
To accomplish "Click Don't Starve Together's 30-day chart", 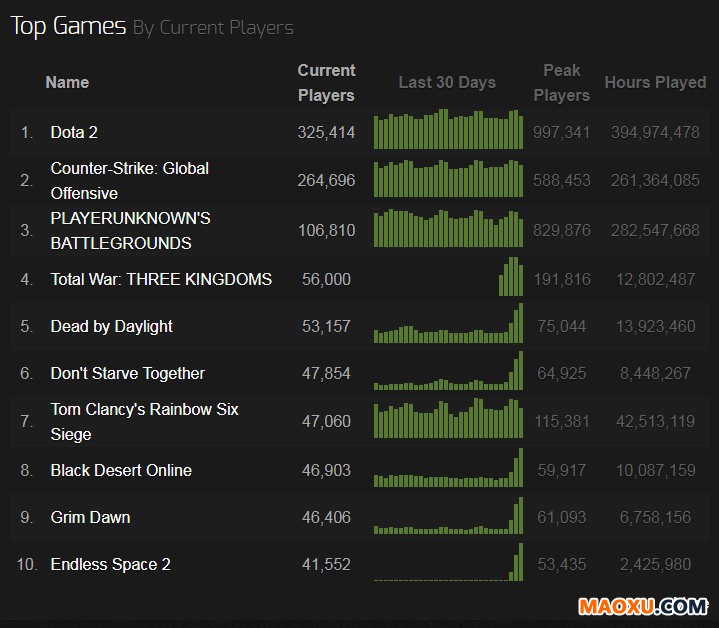I will (448, 370).
